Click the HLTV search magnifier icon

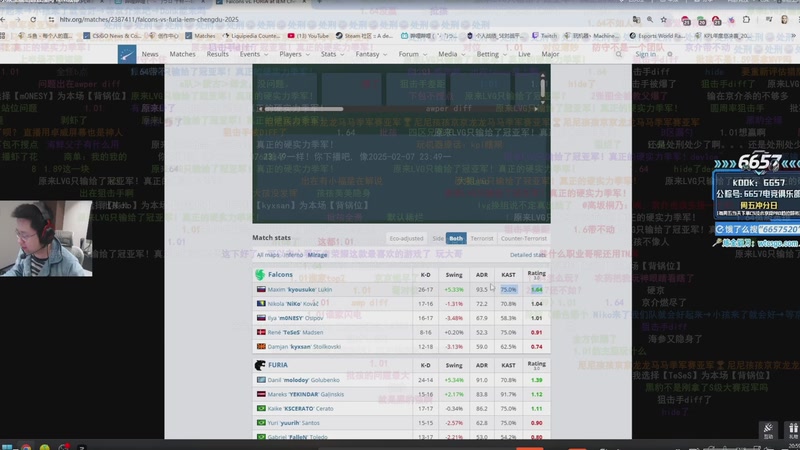click(x=619, y=54)
